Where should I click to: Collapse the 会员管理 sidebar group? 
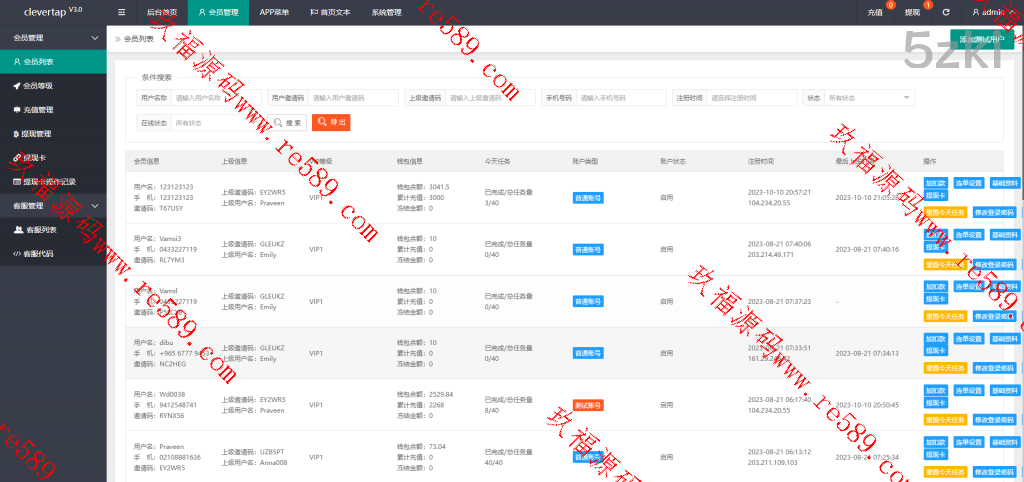coord(52,37)
